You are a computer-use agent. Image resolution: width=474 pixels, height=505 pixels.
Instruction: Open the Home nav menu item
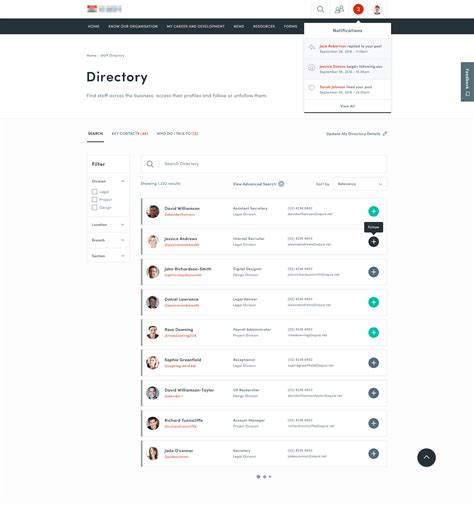pos(94,26)
